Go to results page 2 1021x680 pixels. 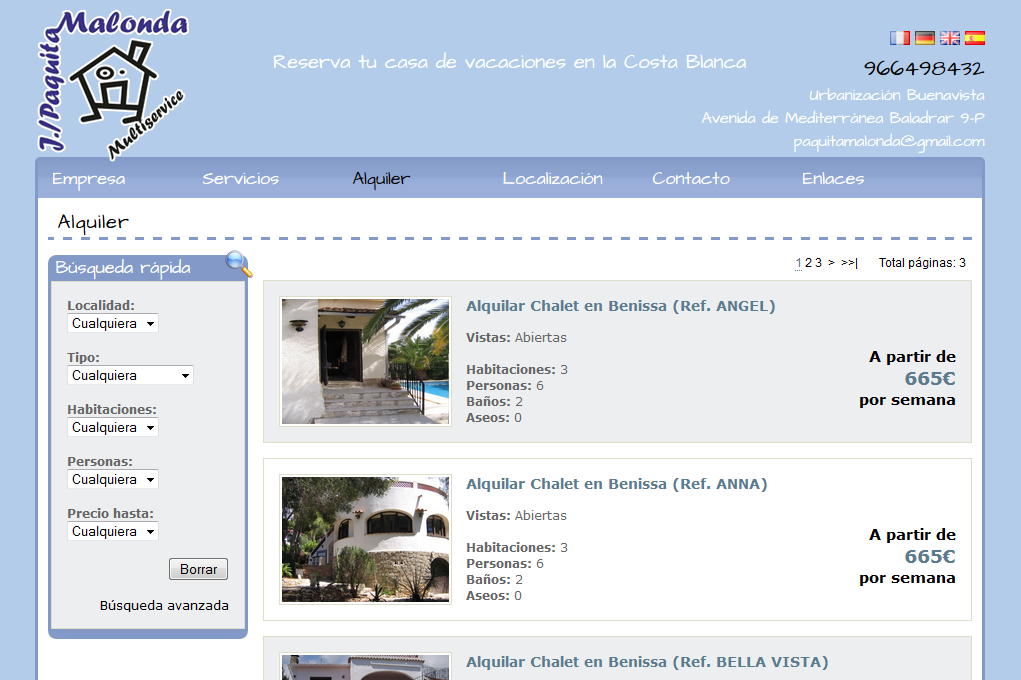point(808,263)
